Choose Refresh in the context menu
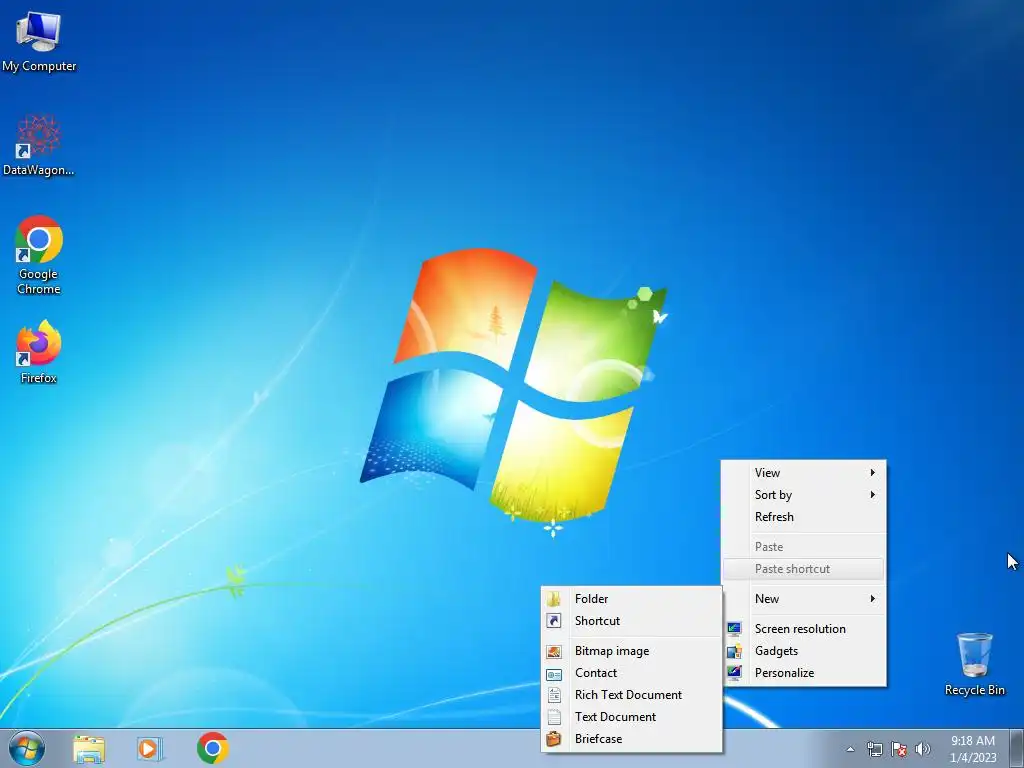 tap(803, 517)
